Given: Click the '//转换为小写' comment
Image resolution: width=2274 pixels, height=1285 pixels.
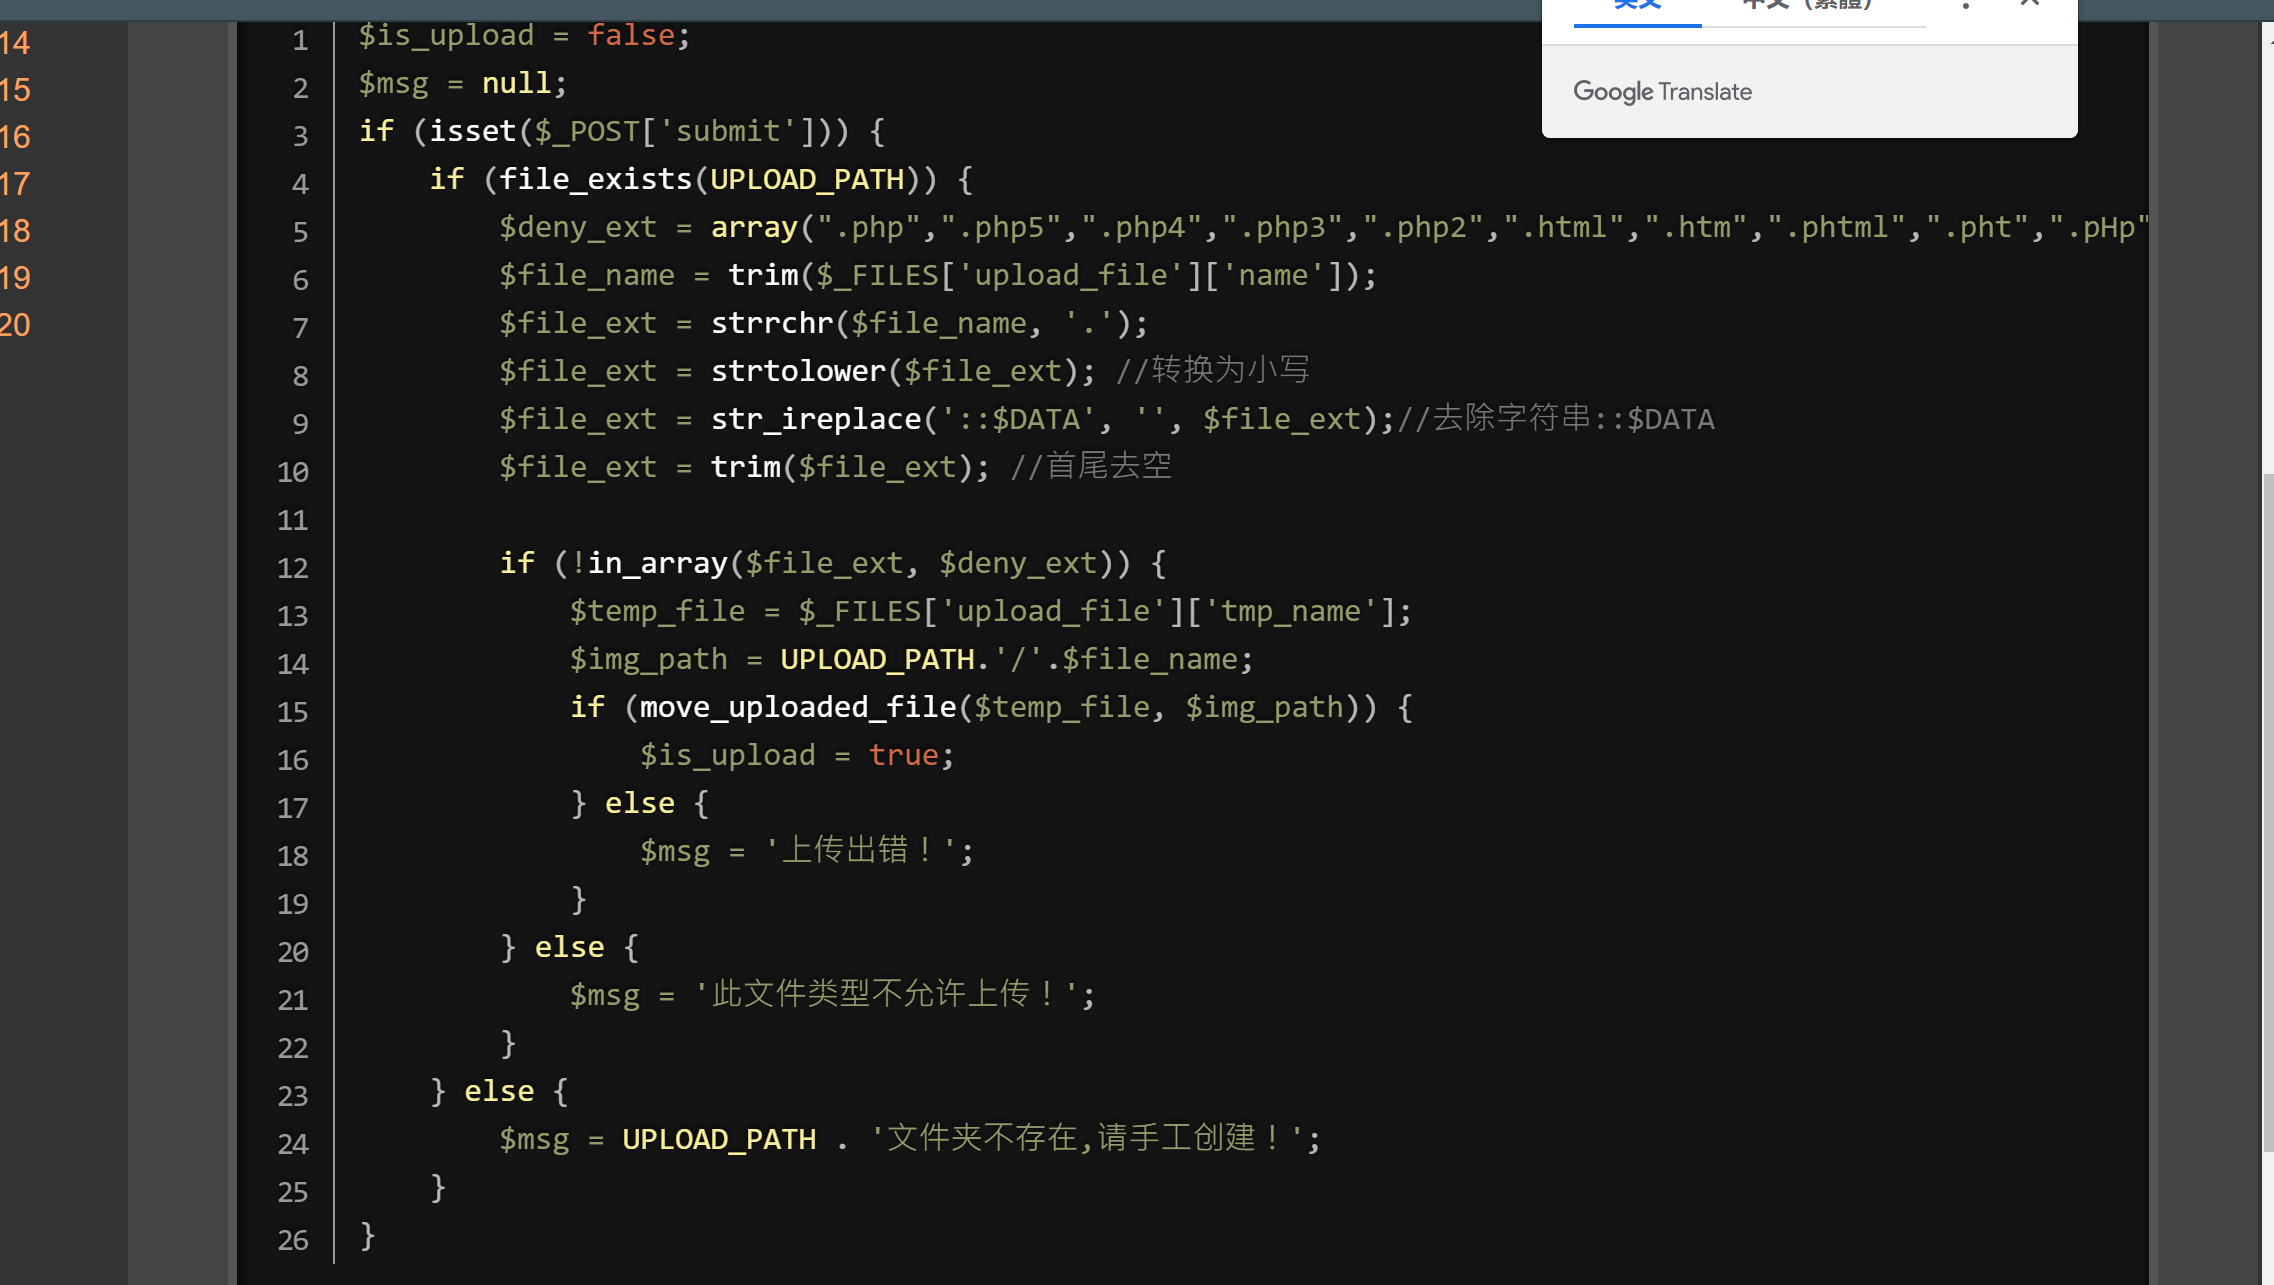Looking at the screenshot, I should (1213, 370).
